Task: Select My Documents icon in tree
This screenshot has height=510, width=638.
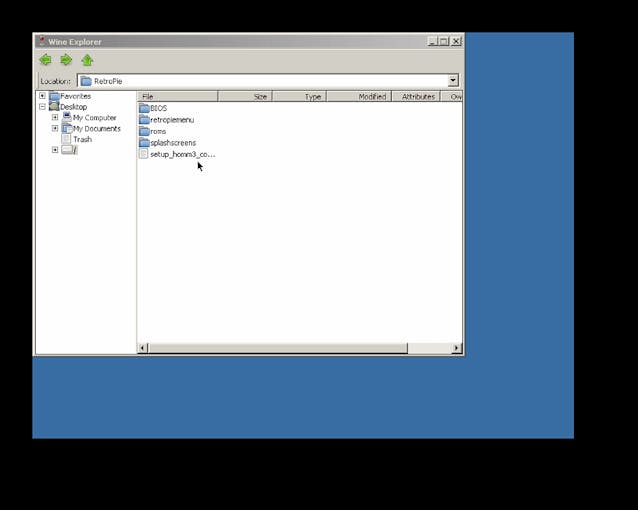Action: point(67,129)
